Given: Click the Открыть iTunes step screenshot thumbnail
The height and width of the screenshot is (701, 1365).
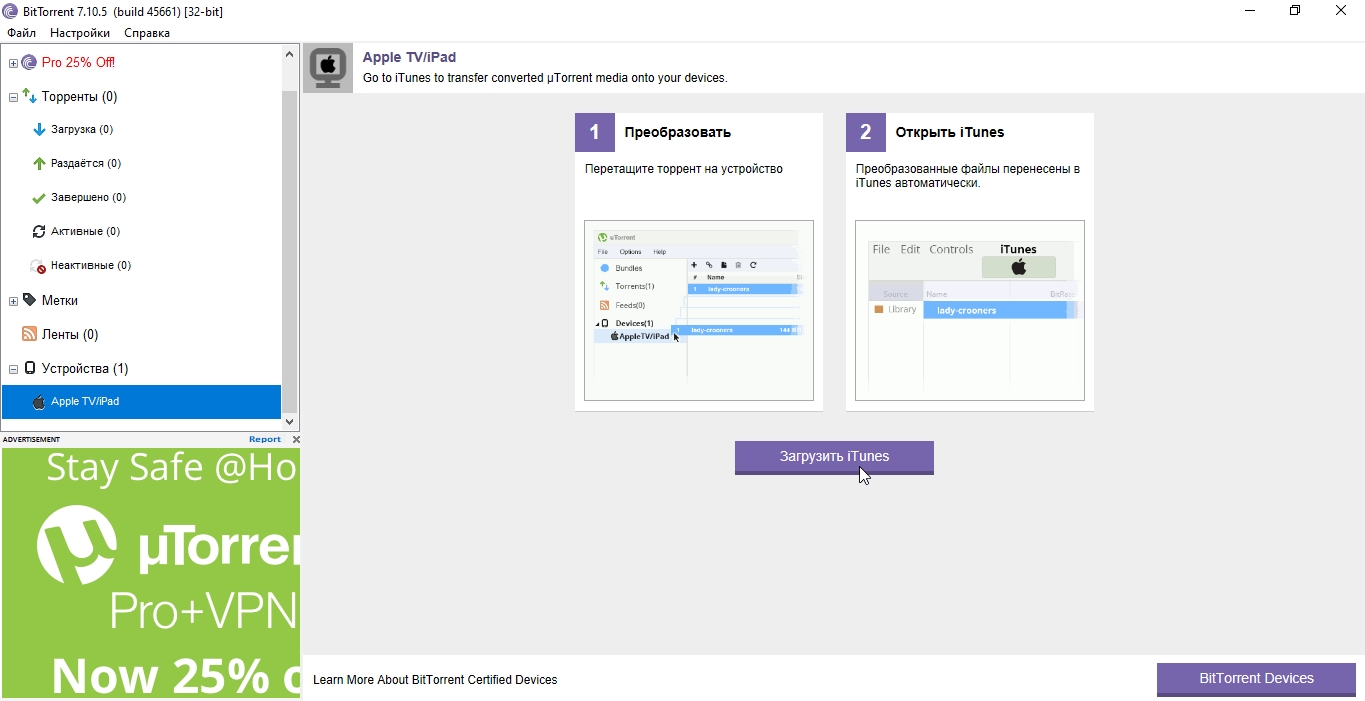Looking at the screenshot, I should pyautogui.click(x=970, y=310).
